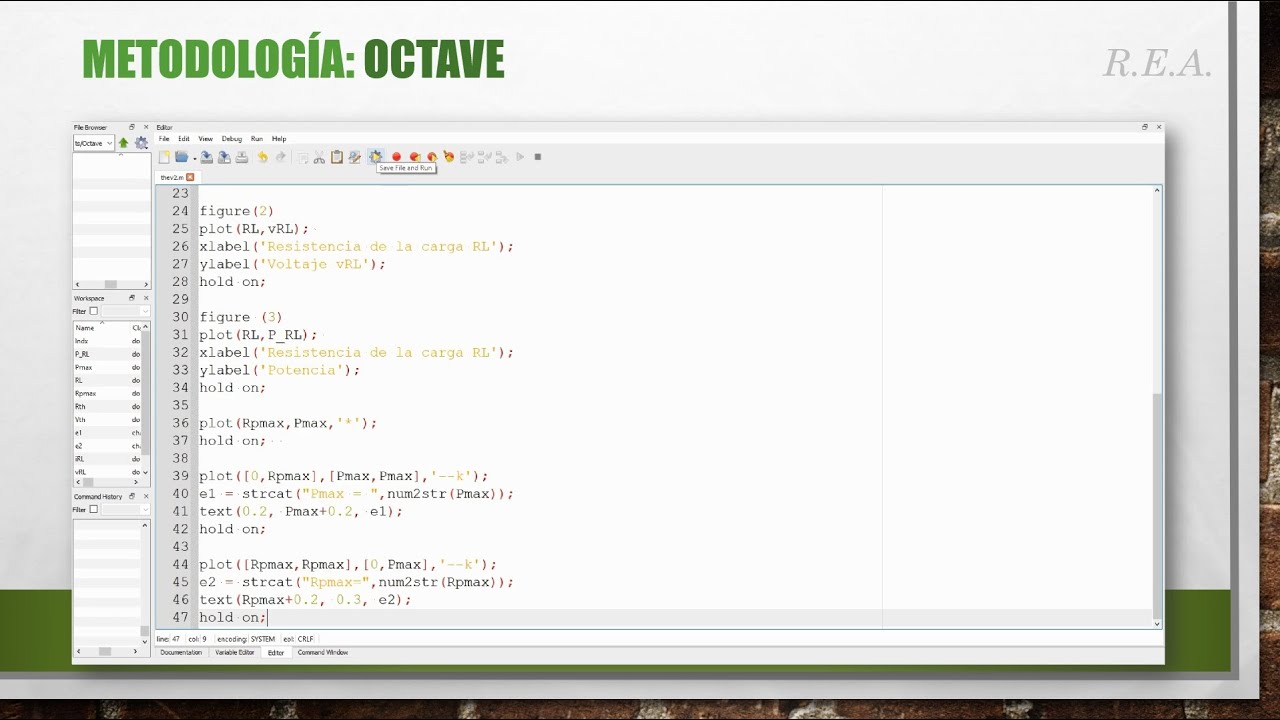
Task: Place cursor on line 'figure(2)'
Action: (x=236, y=211)
